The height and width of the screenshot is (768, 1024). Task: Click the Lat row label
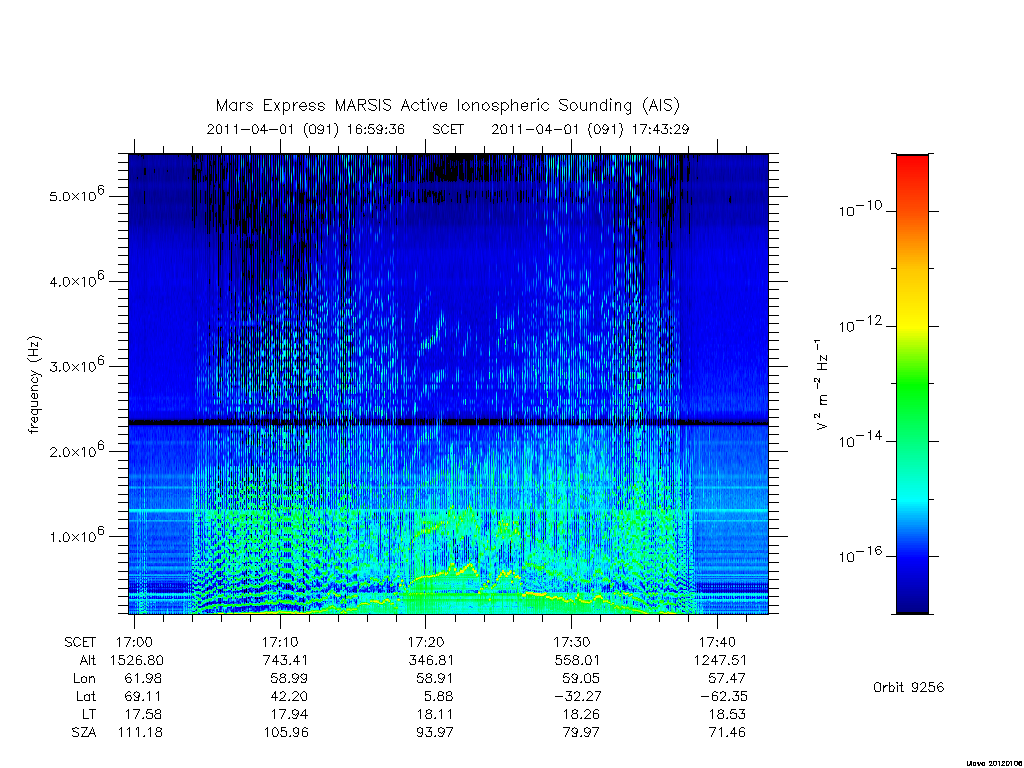point(86,696)
